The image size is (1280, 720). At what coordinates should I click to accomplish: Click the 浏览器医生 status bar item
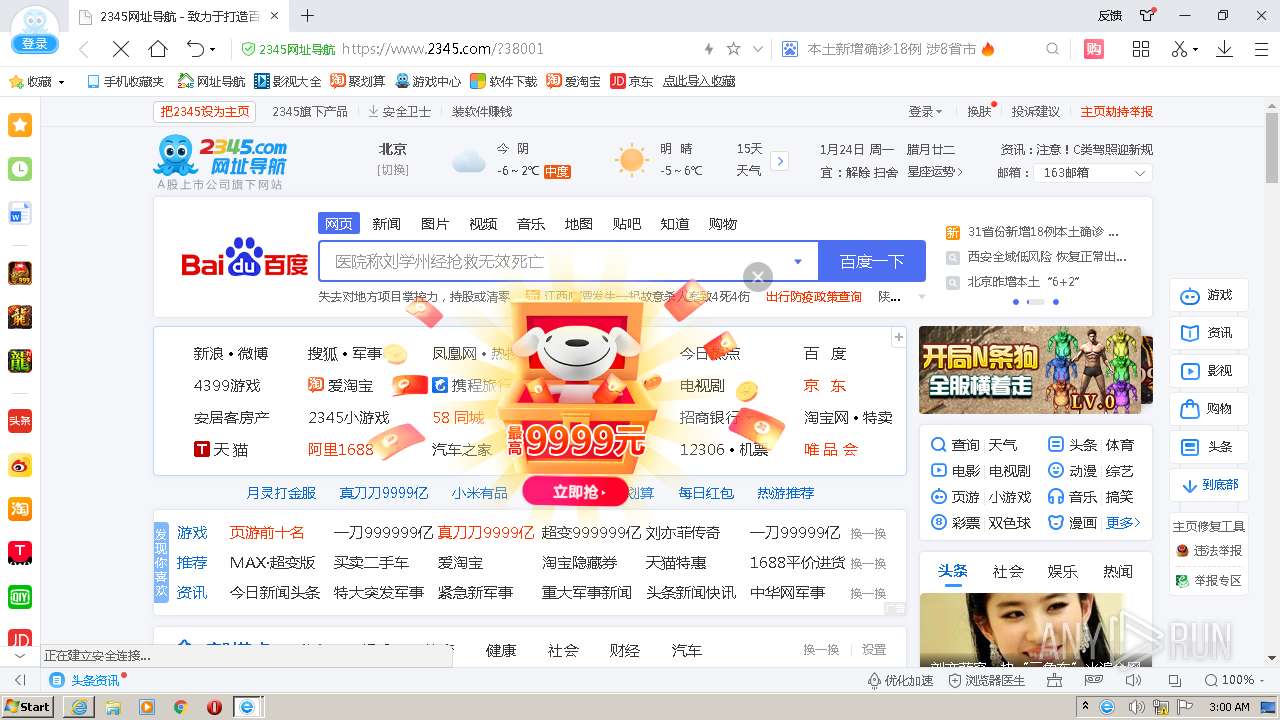986,680
